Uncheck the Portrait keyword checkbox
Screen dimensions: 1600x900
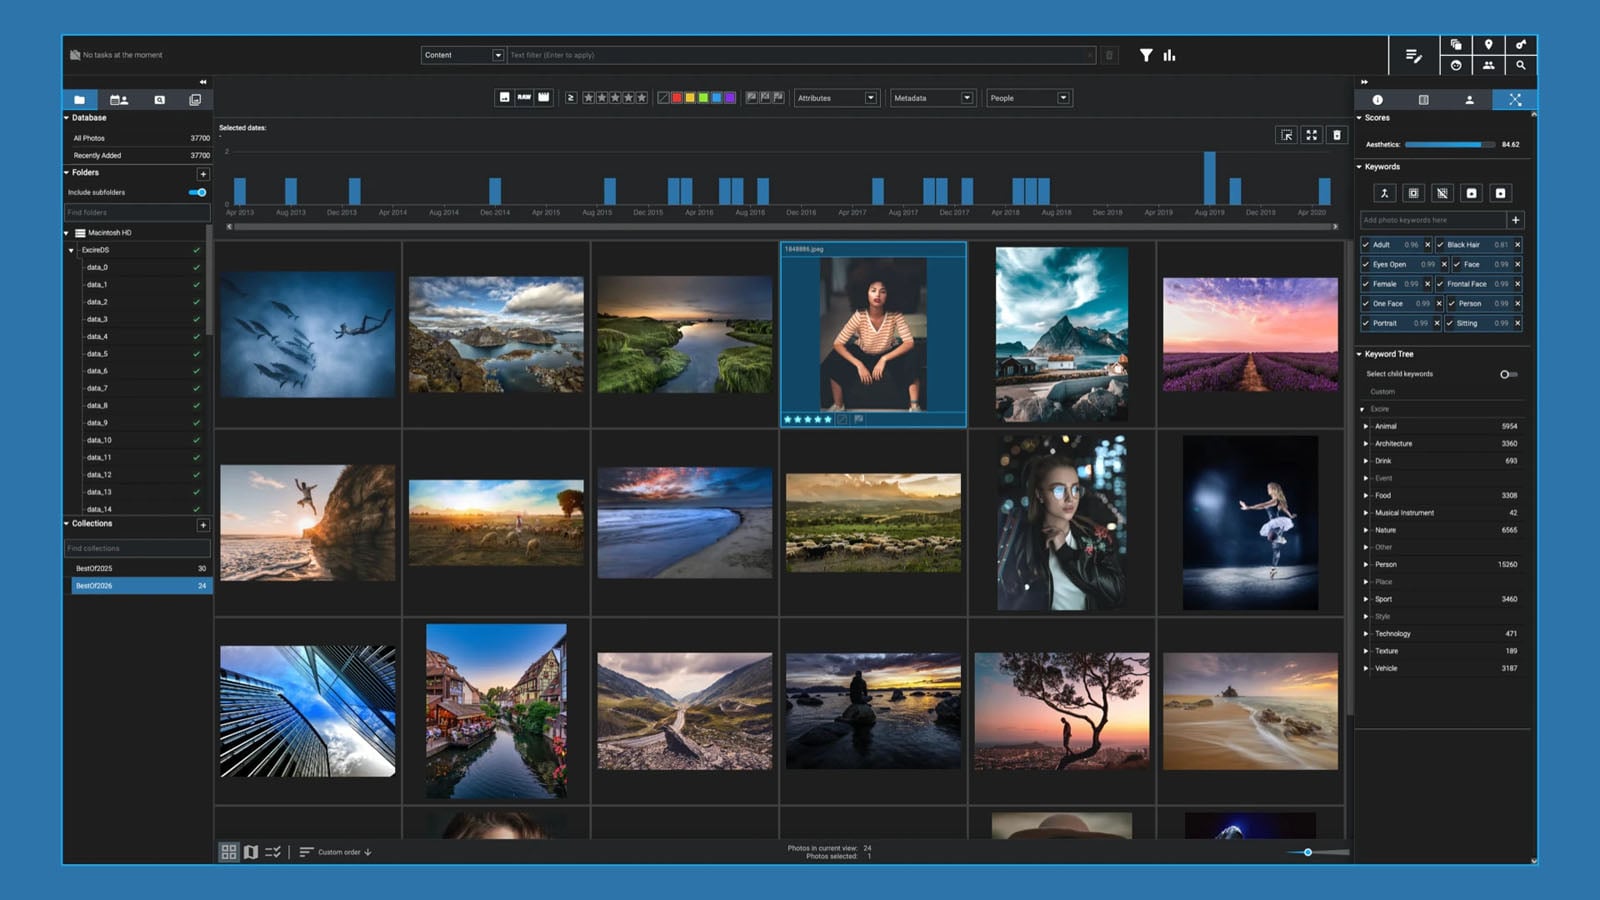click(x=1366, y=323)
